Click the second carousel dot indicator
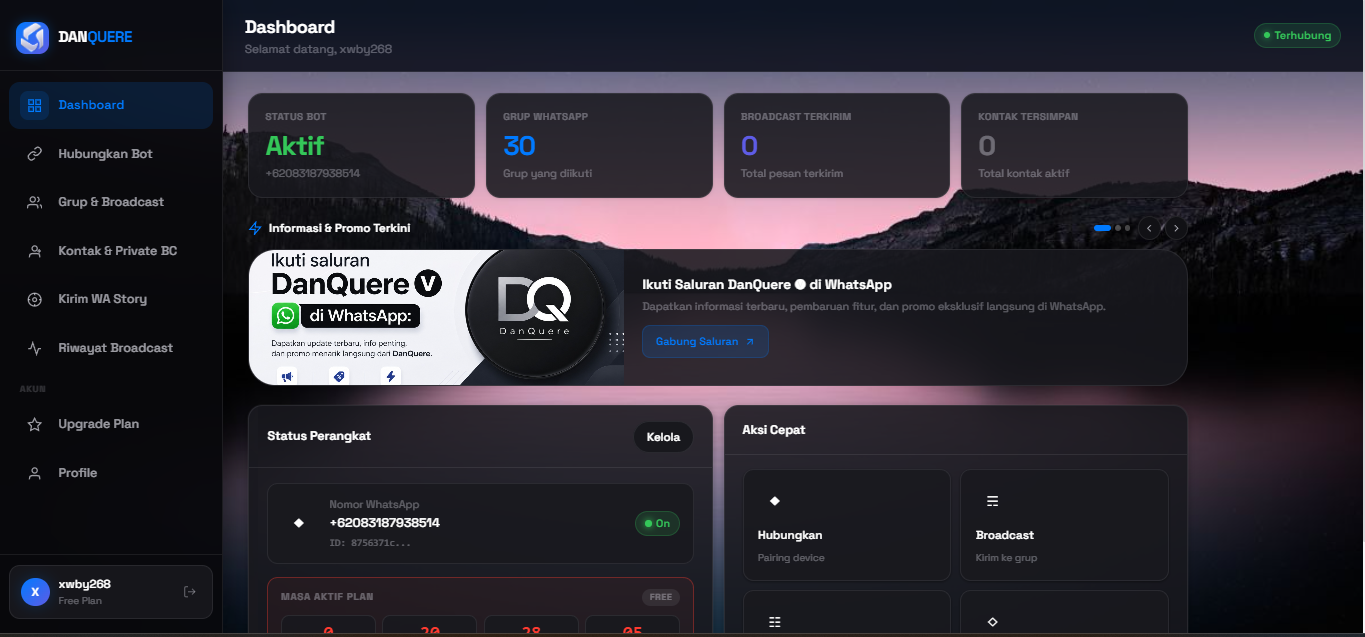This screenshot has height=637, width=1365. (x=1119, y=228)
